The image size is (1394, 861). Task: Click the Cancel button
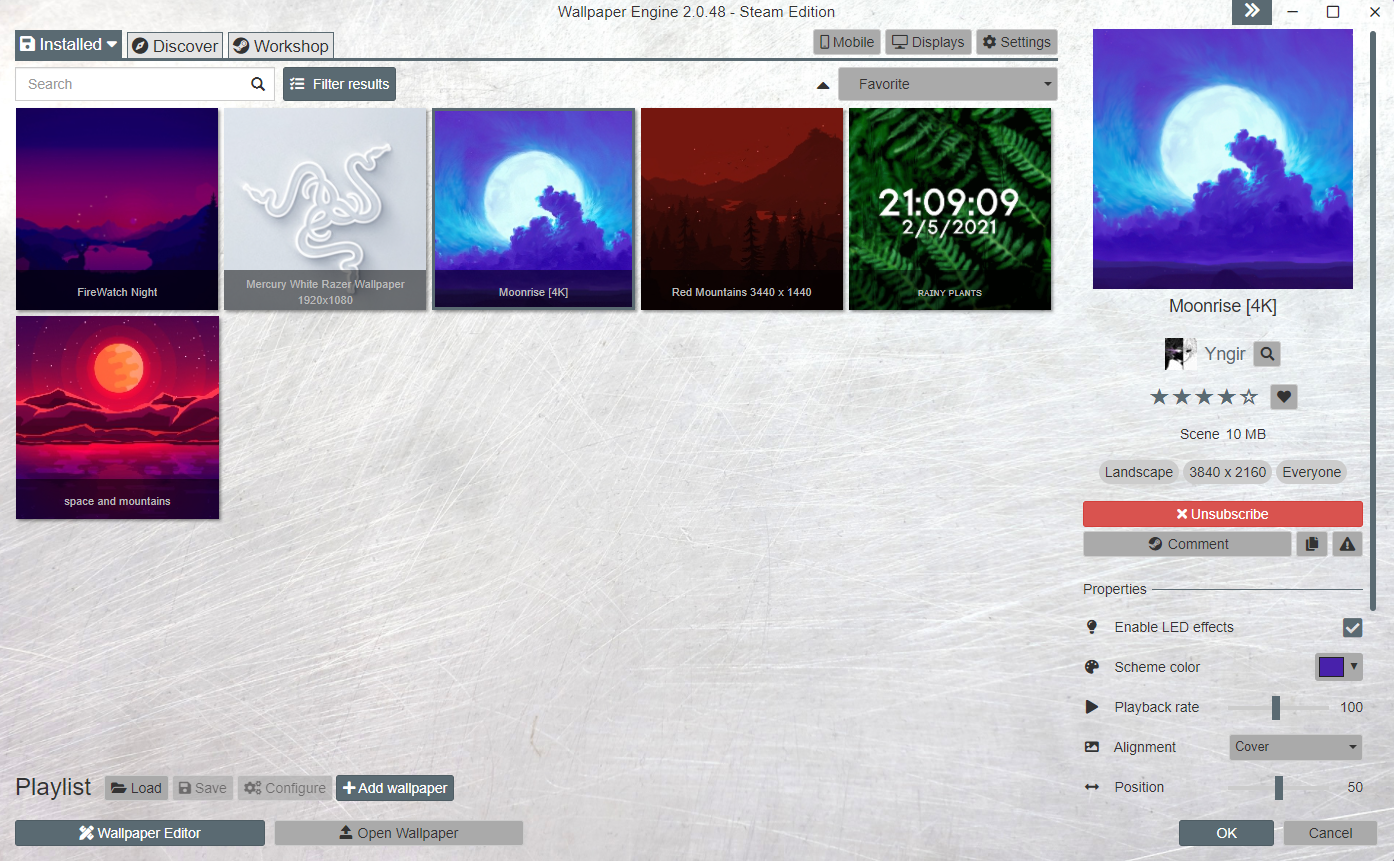coord(1330,833)
